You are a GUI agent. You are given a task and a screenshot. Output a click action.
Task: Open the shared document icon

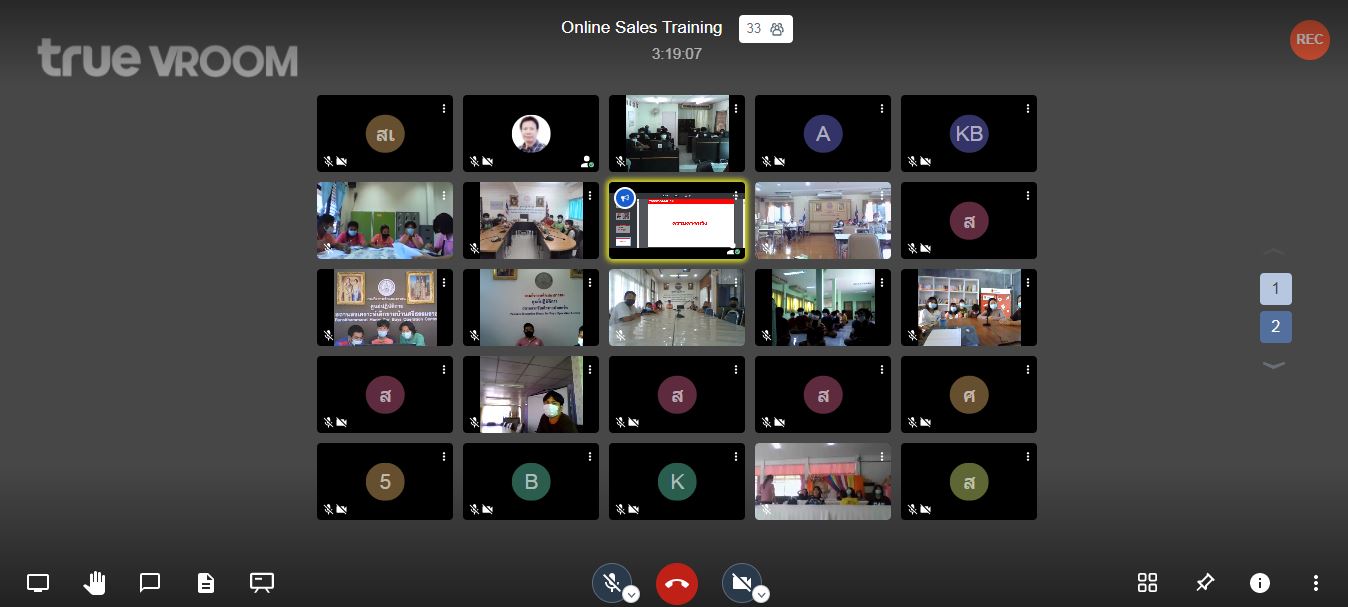click(206, 583)
